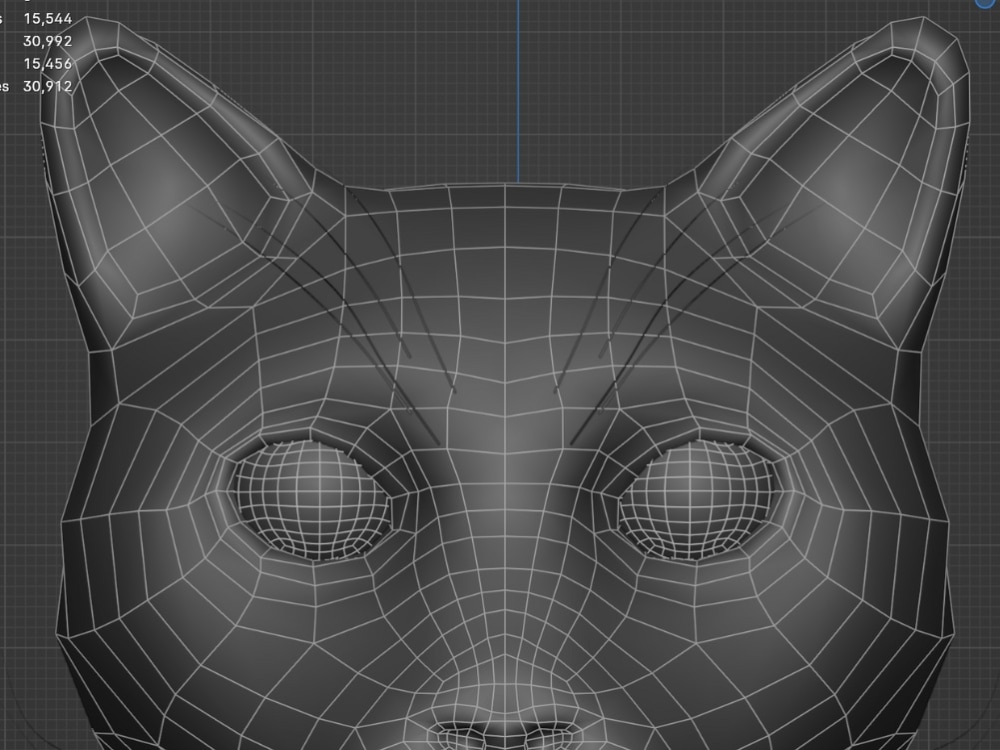Image resolution: width=1000 pixels, height=750 pixels.
Task: Select the cat's right eye mesh
Action: coord(700,500)
